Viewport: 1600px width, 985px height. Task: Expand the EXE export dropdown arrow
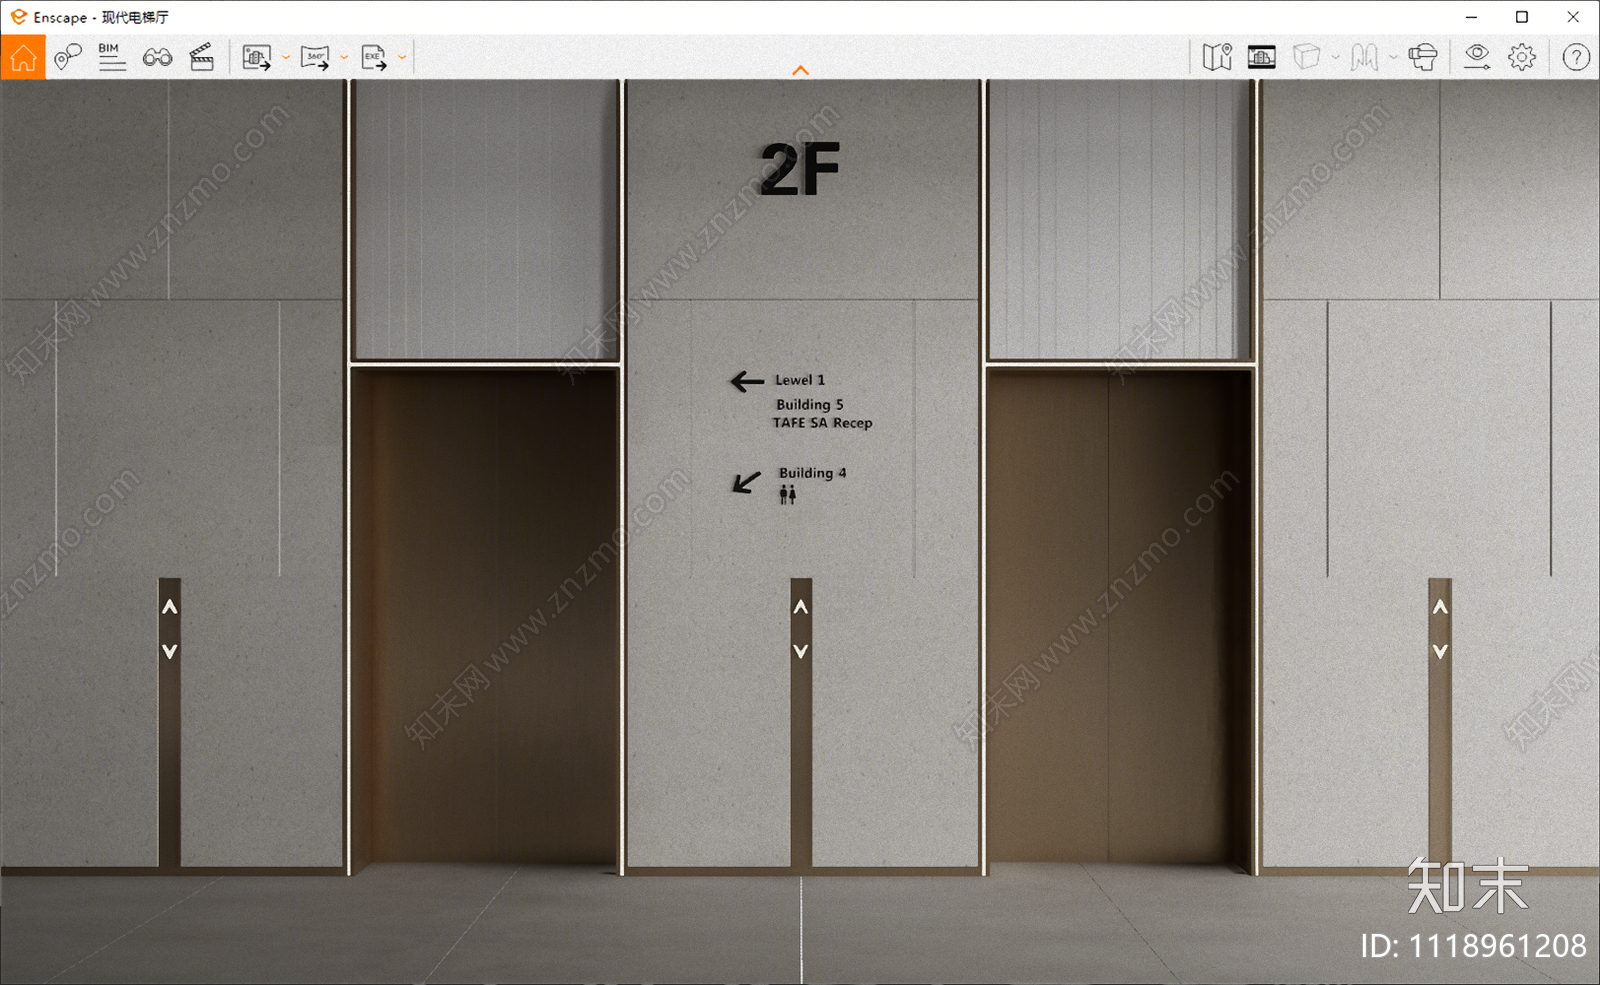(x=402, y=58)
